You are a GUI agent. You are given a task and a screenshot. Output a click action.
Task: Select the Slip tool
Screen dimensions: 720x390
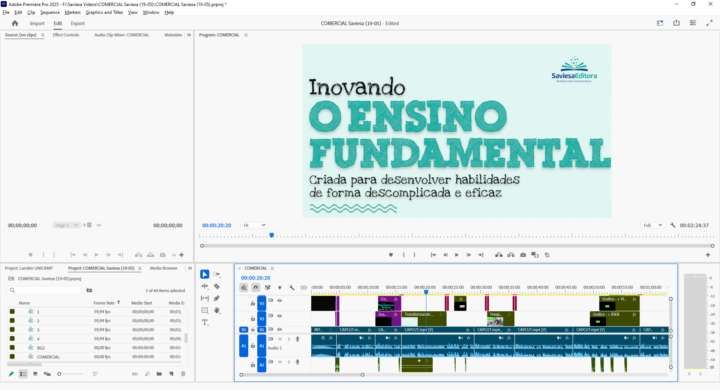point(205,298)
